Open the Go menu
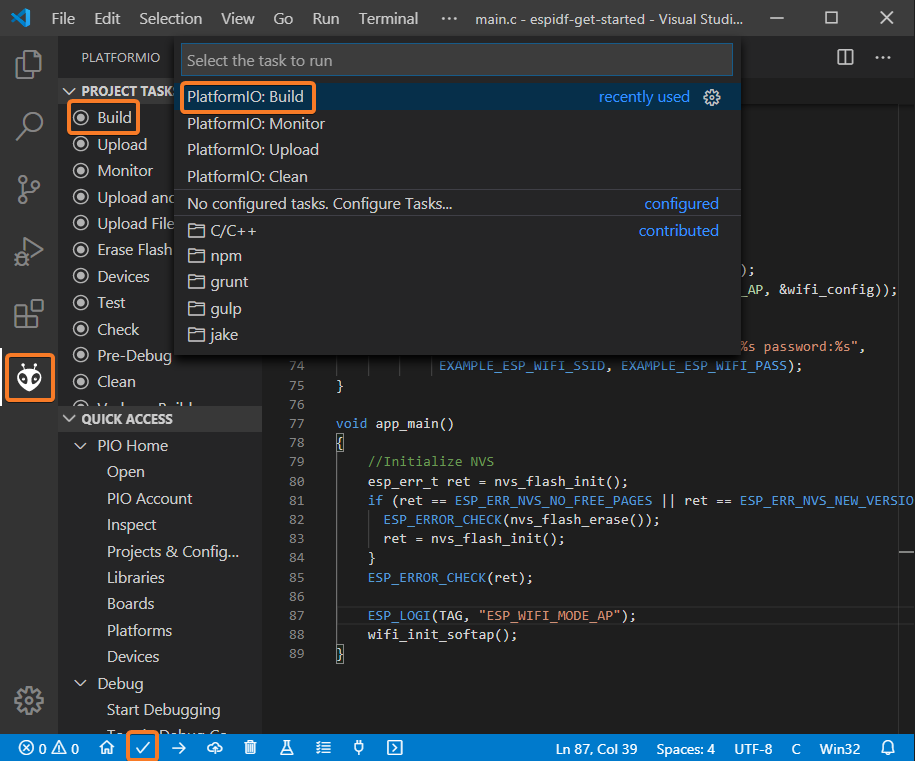This screenshot has width=915, height=761. [283, 19]
